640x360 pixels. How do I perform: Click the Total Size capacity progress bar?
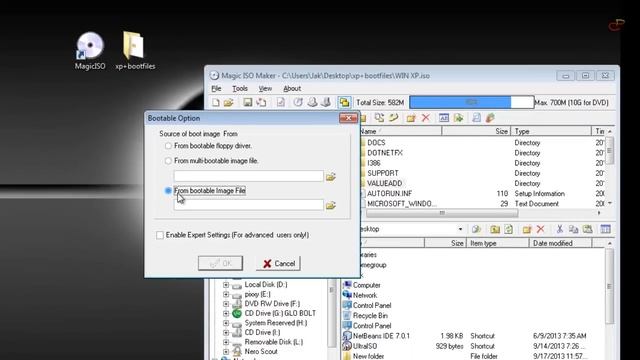(471, 102)
